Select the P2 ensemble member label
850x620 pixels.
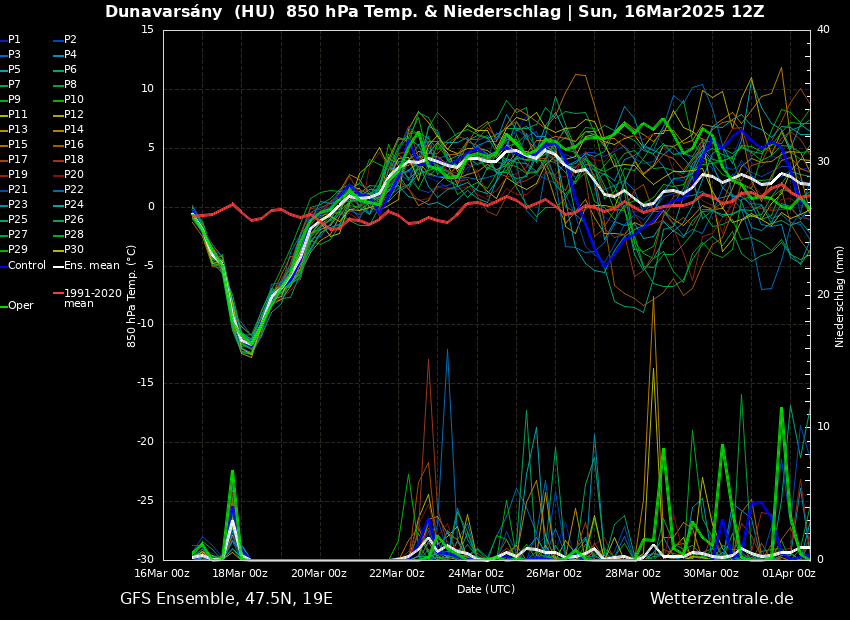click(x=70, y=40)
